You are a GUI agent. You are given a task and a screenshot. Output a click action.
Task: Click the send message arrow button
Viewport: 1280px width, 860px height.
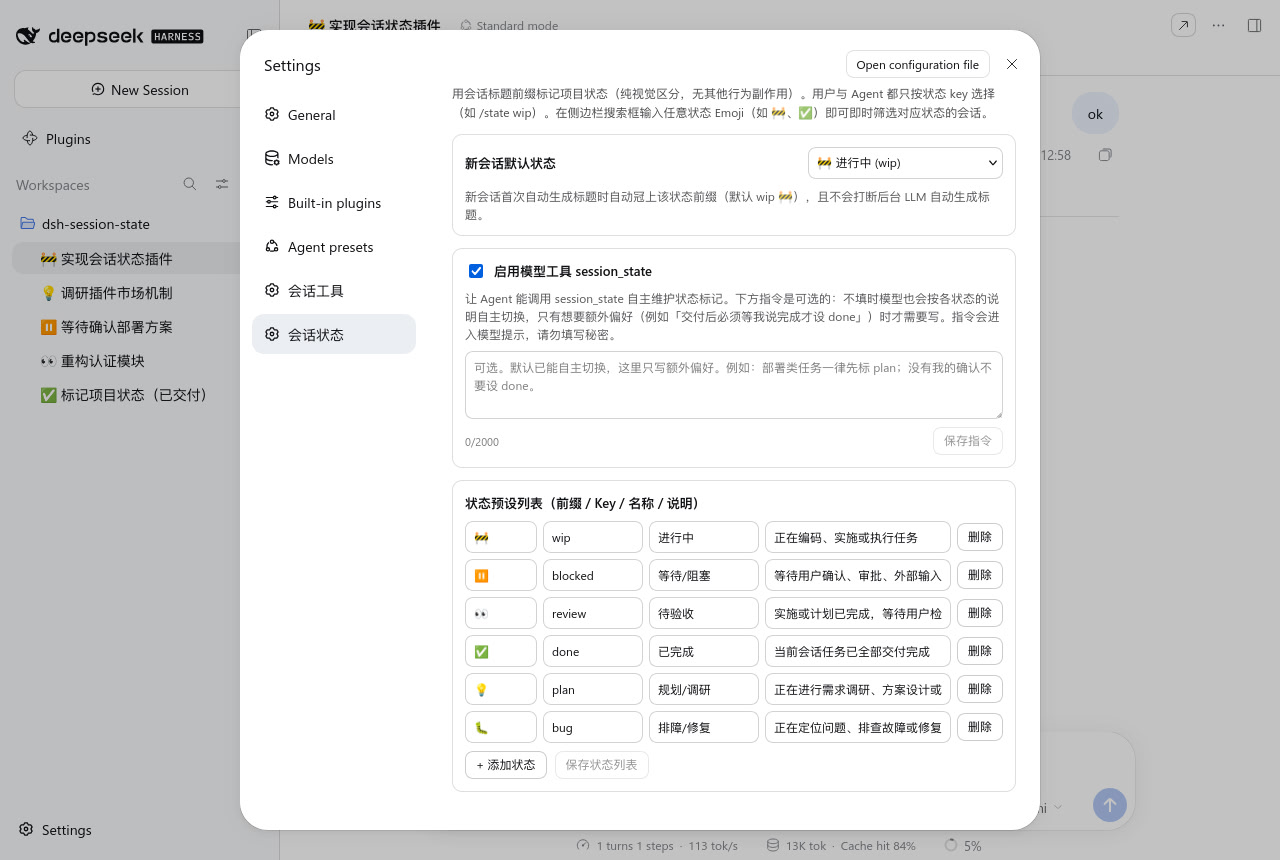[1110, 805]
